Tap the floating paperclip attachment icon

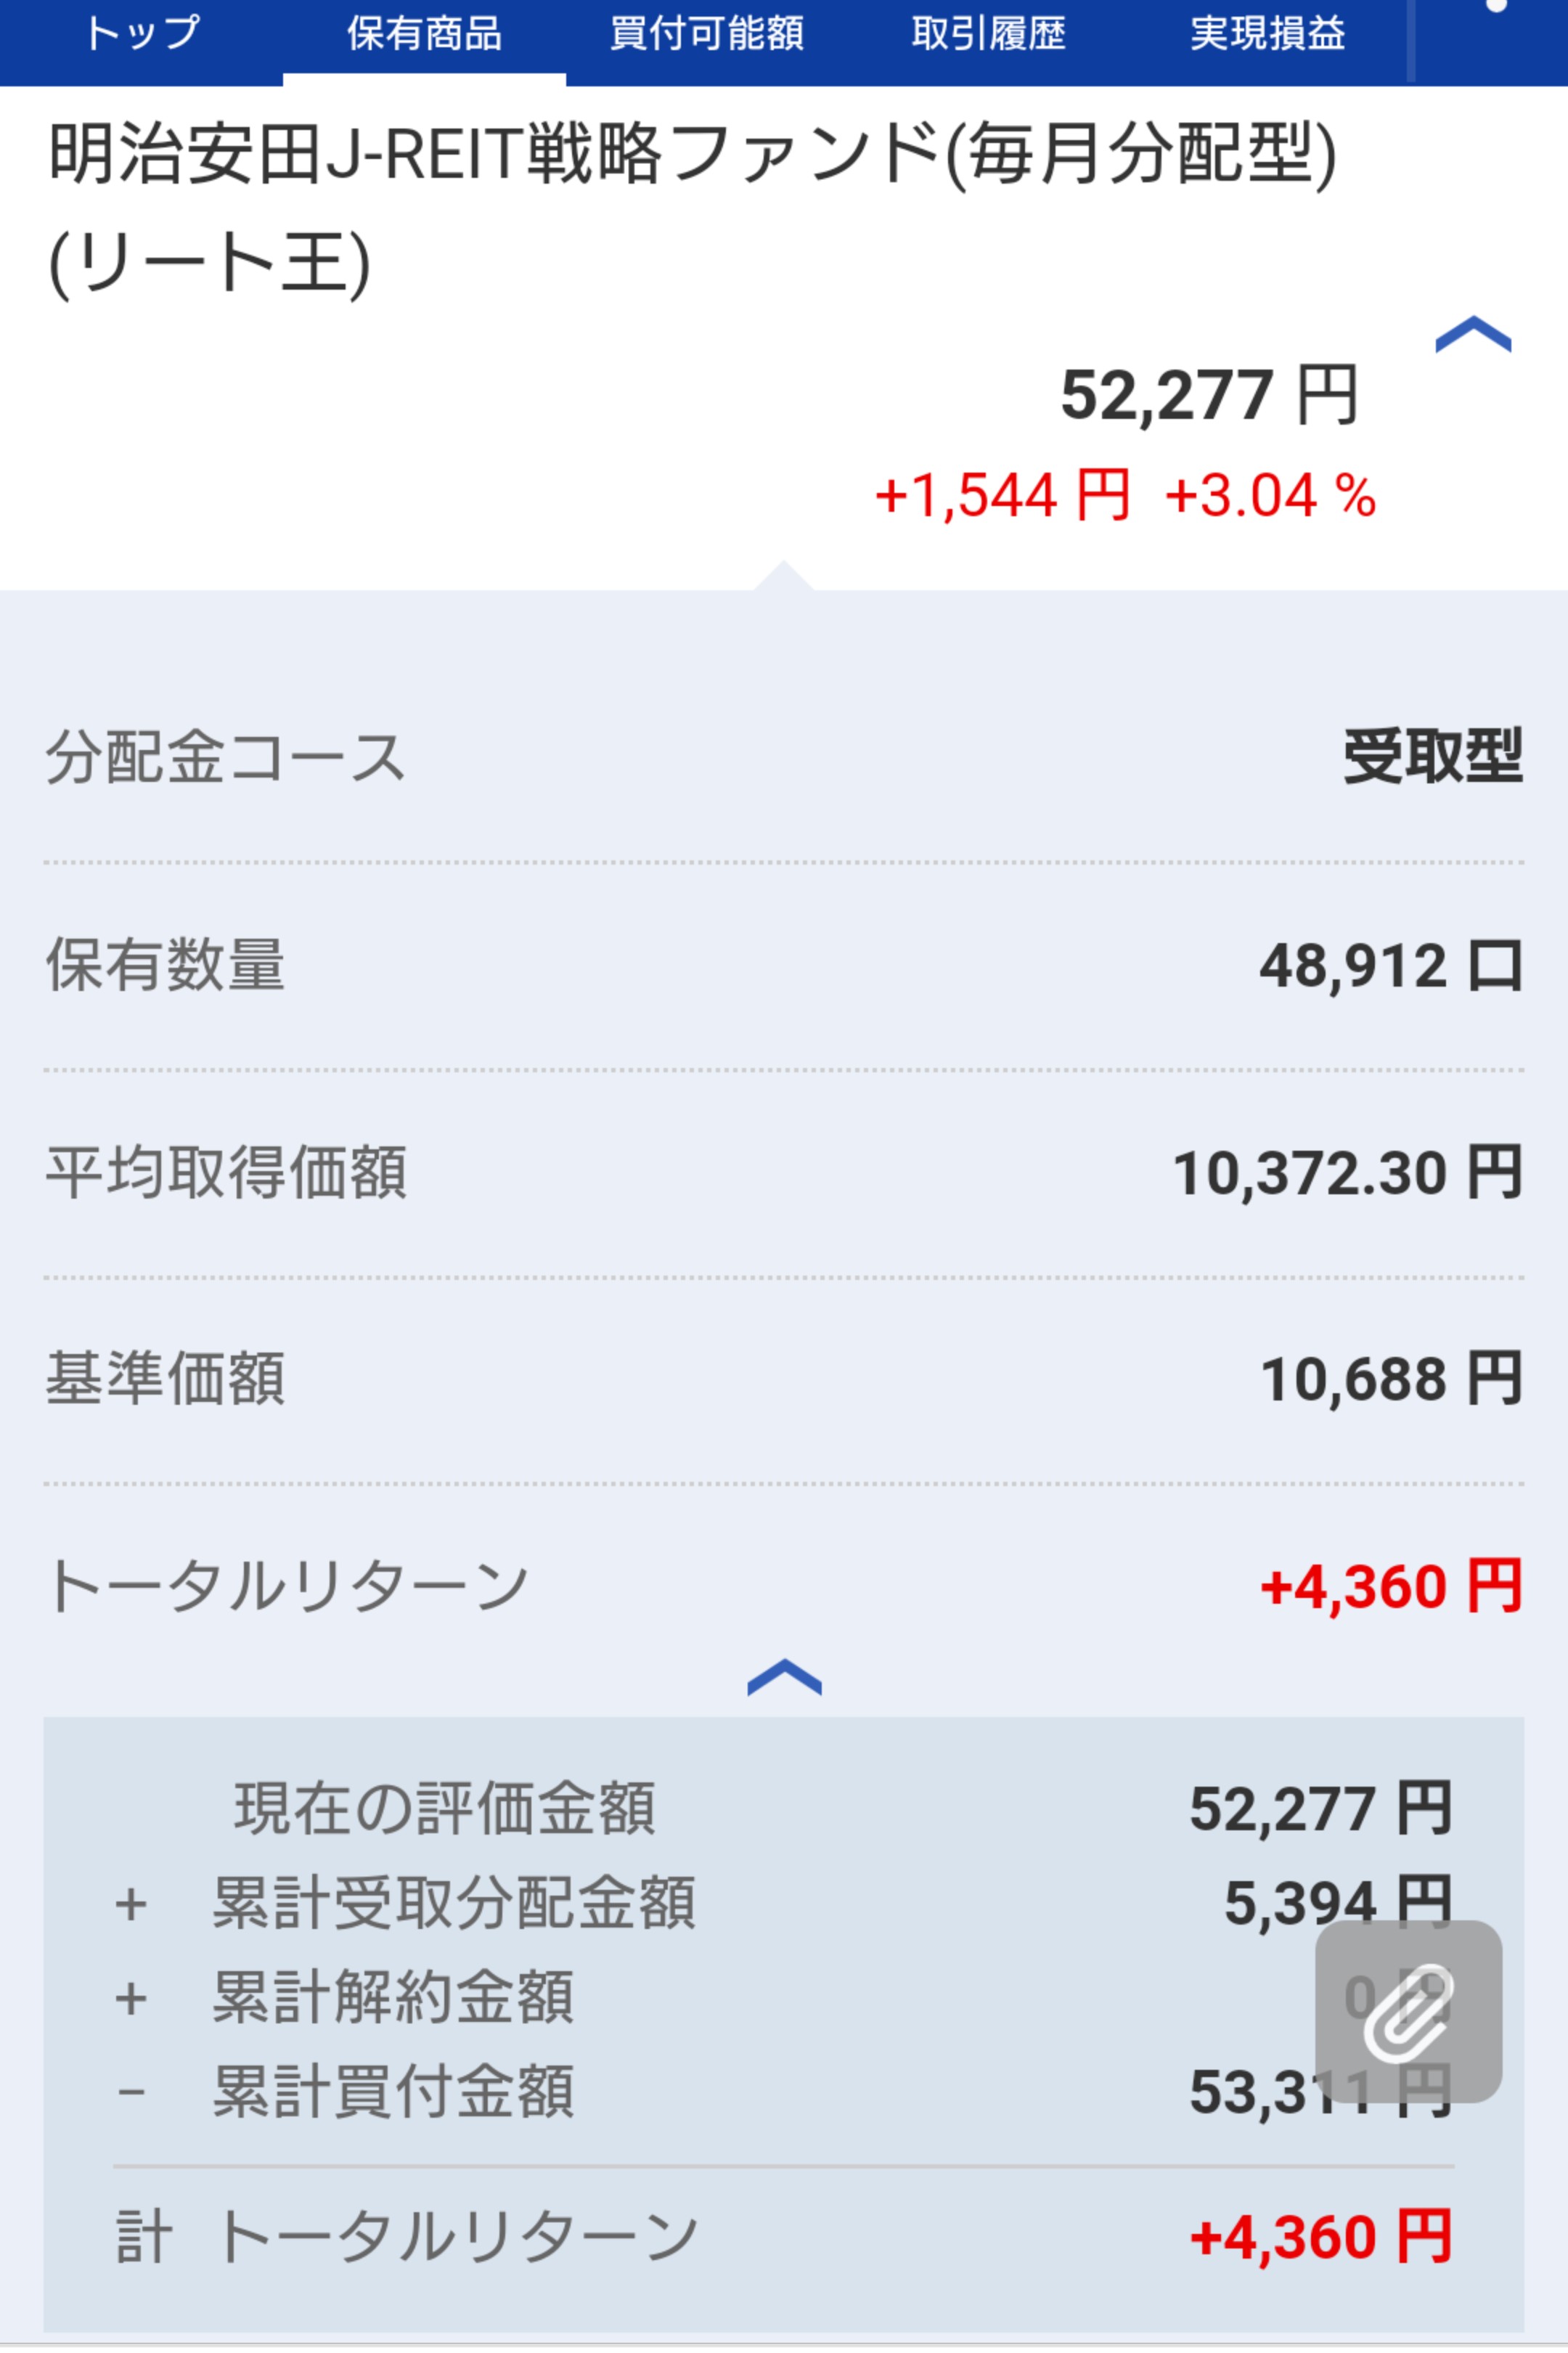(x=1408, y=2010)
